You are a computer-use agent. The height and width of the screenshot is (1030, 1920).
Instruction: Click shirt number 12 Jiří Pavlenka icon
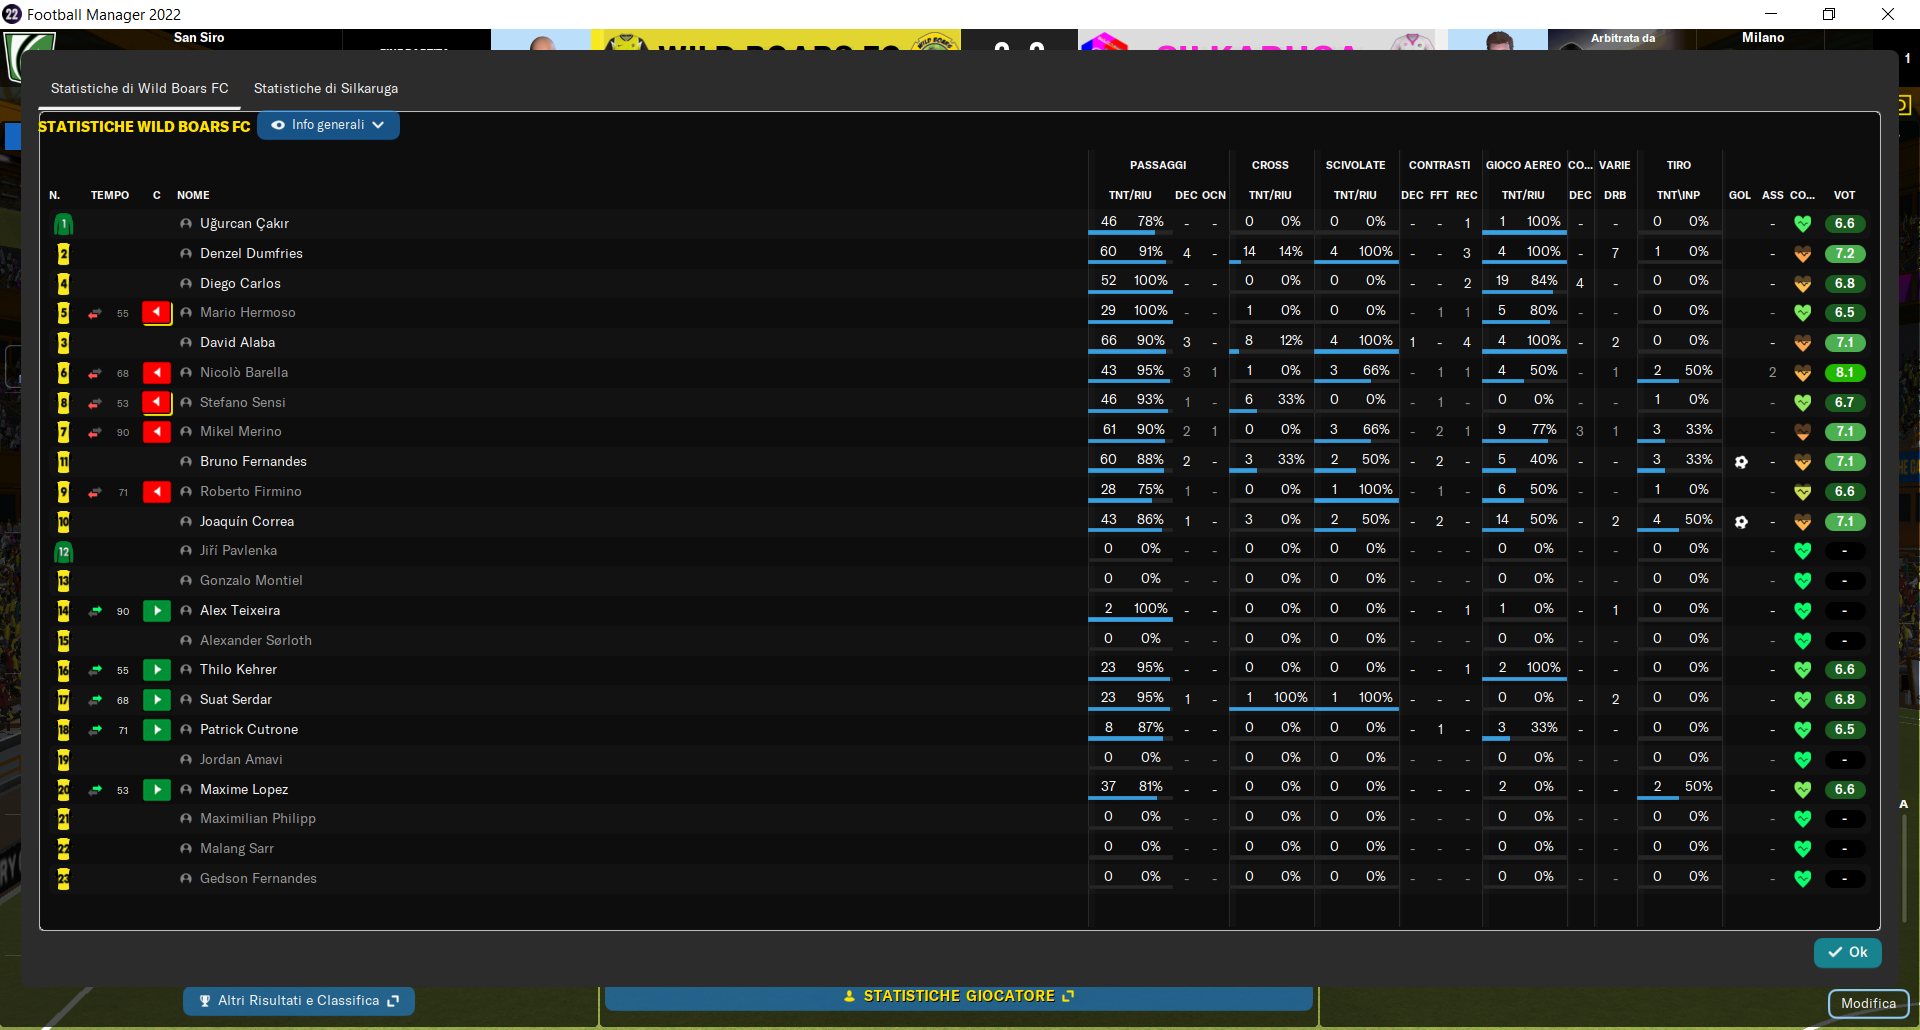pyautogui.click(x=63, y=551)
